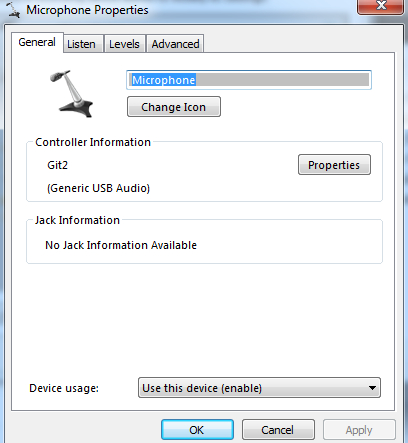Switch to the Levels tab

(124, 44)
